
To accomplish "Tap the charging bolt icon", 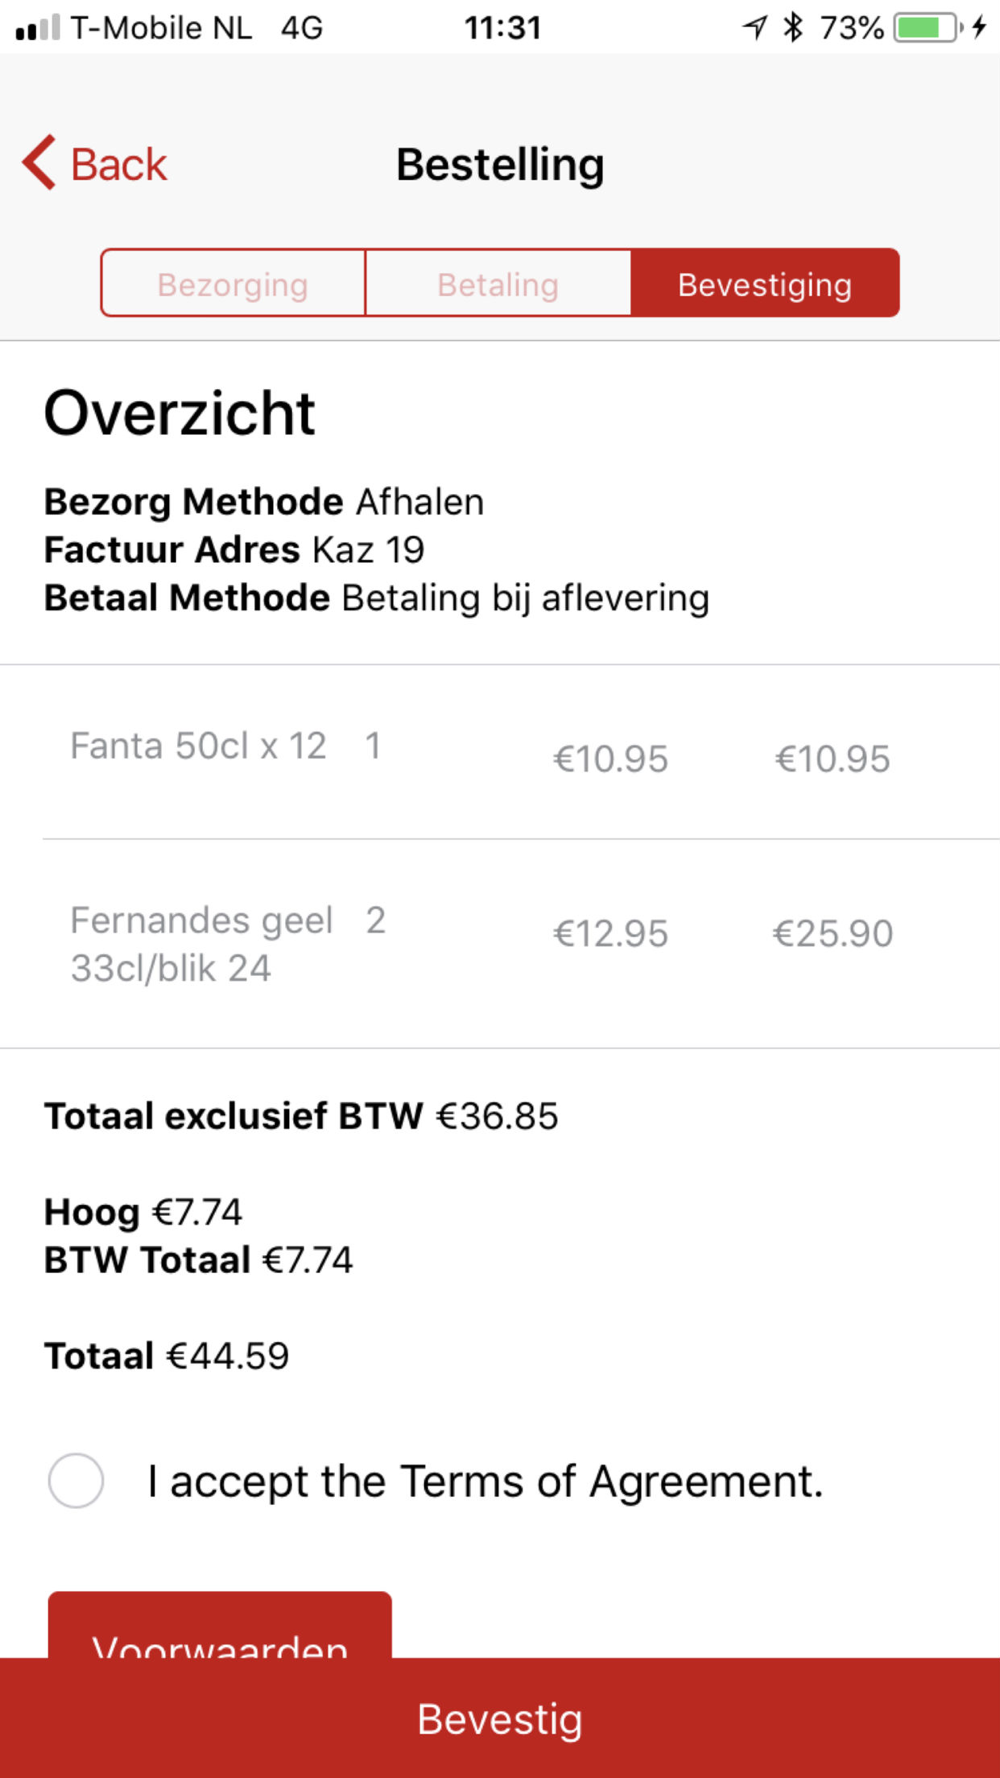I will 980,27.
